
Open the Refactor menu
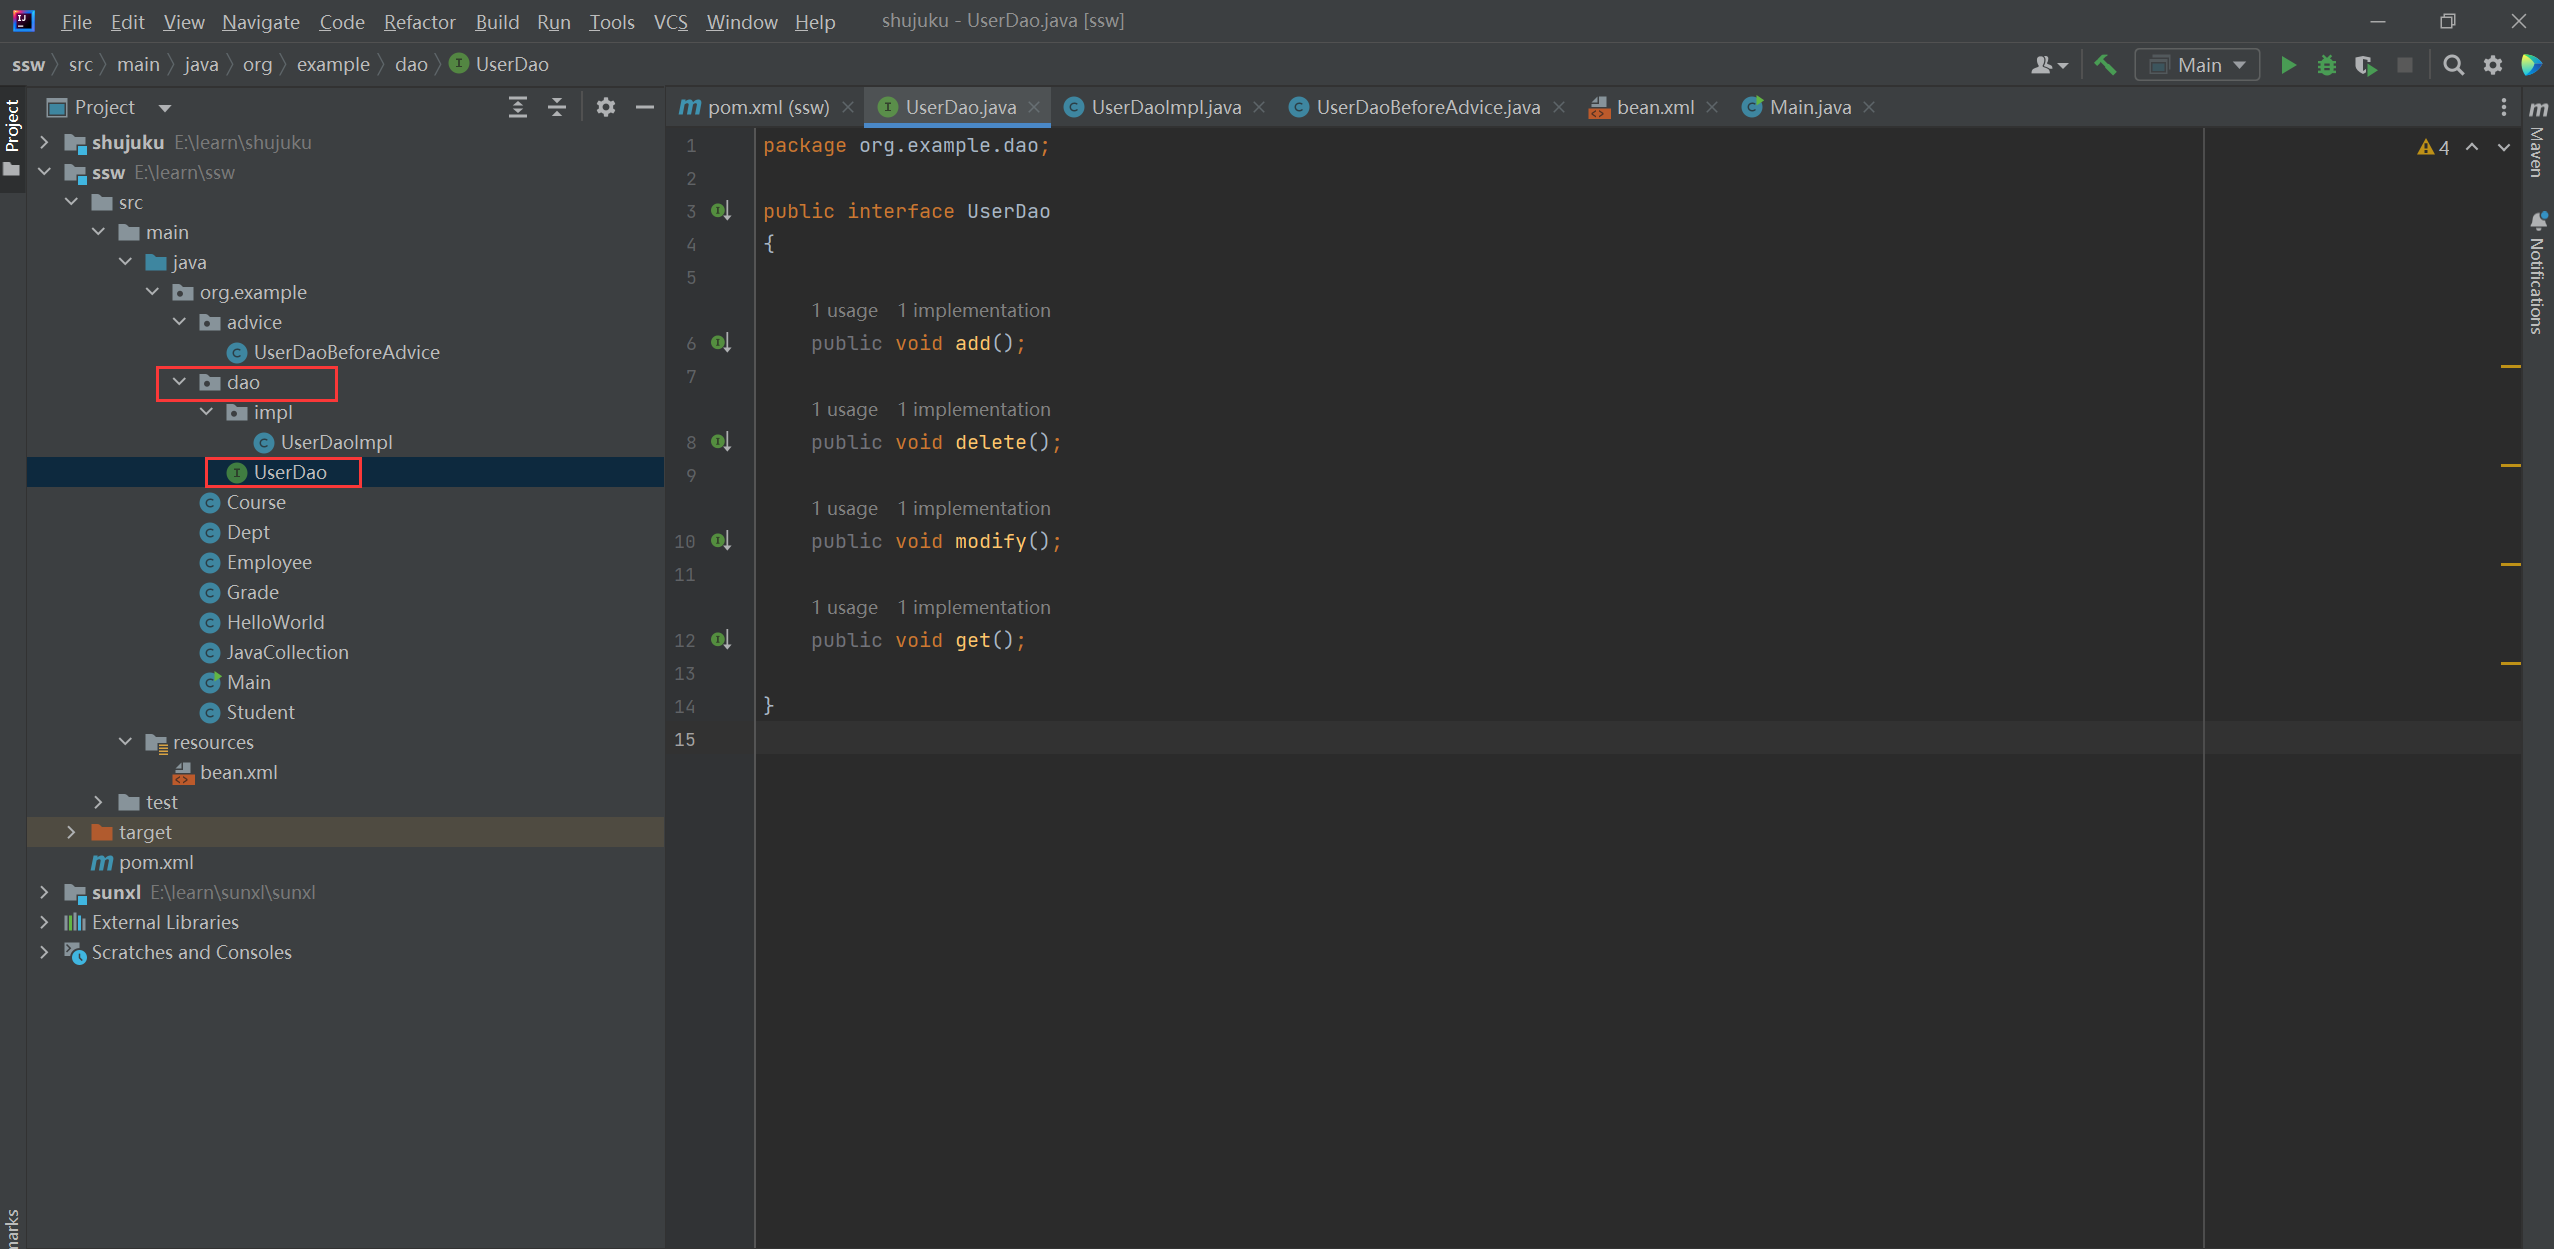coord(419,21)
